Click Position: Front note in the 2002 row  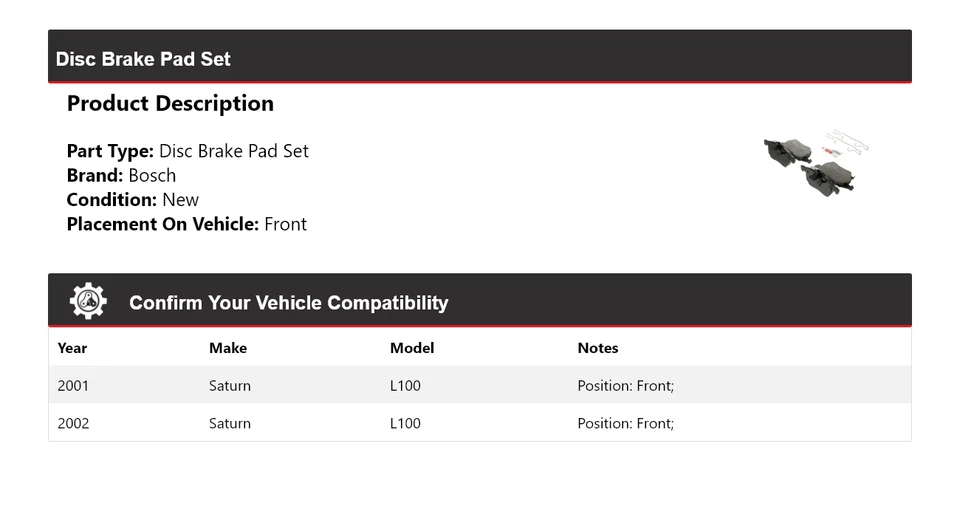click(626, 423)
